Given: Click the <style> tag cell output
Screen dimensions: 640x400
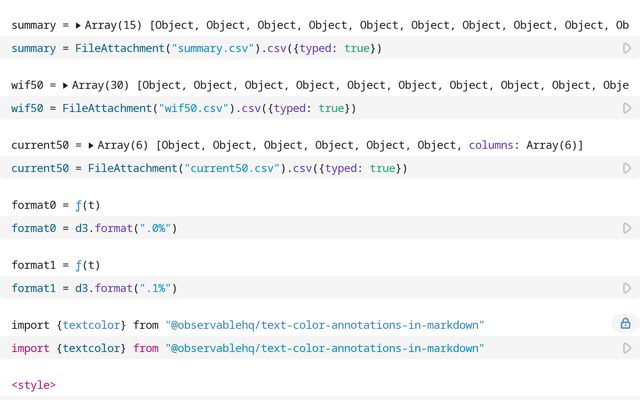Looking at the screenshot, I should point(33,385).
